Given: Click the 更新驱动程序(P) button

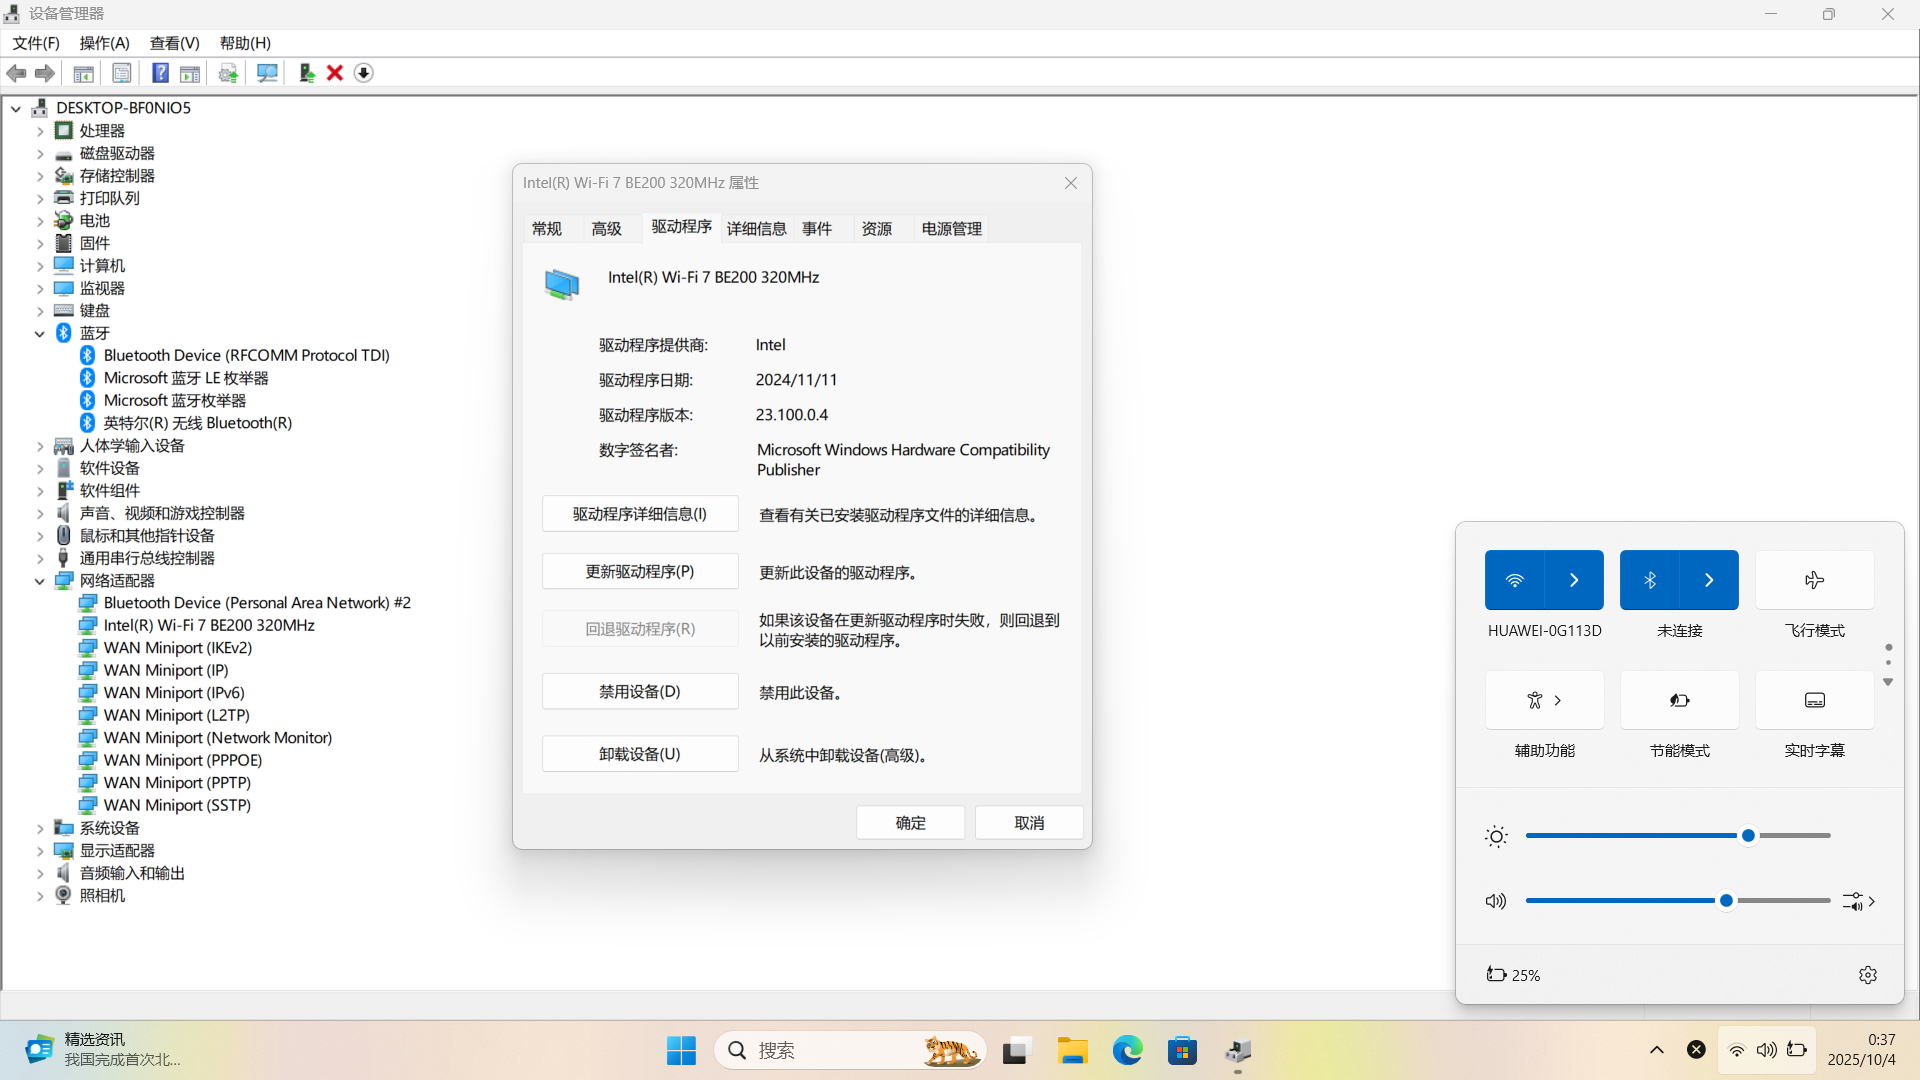Looking at the screenshot, I should coord(640,572).
